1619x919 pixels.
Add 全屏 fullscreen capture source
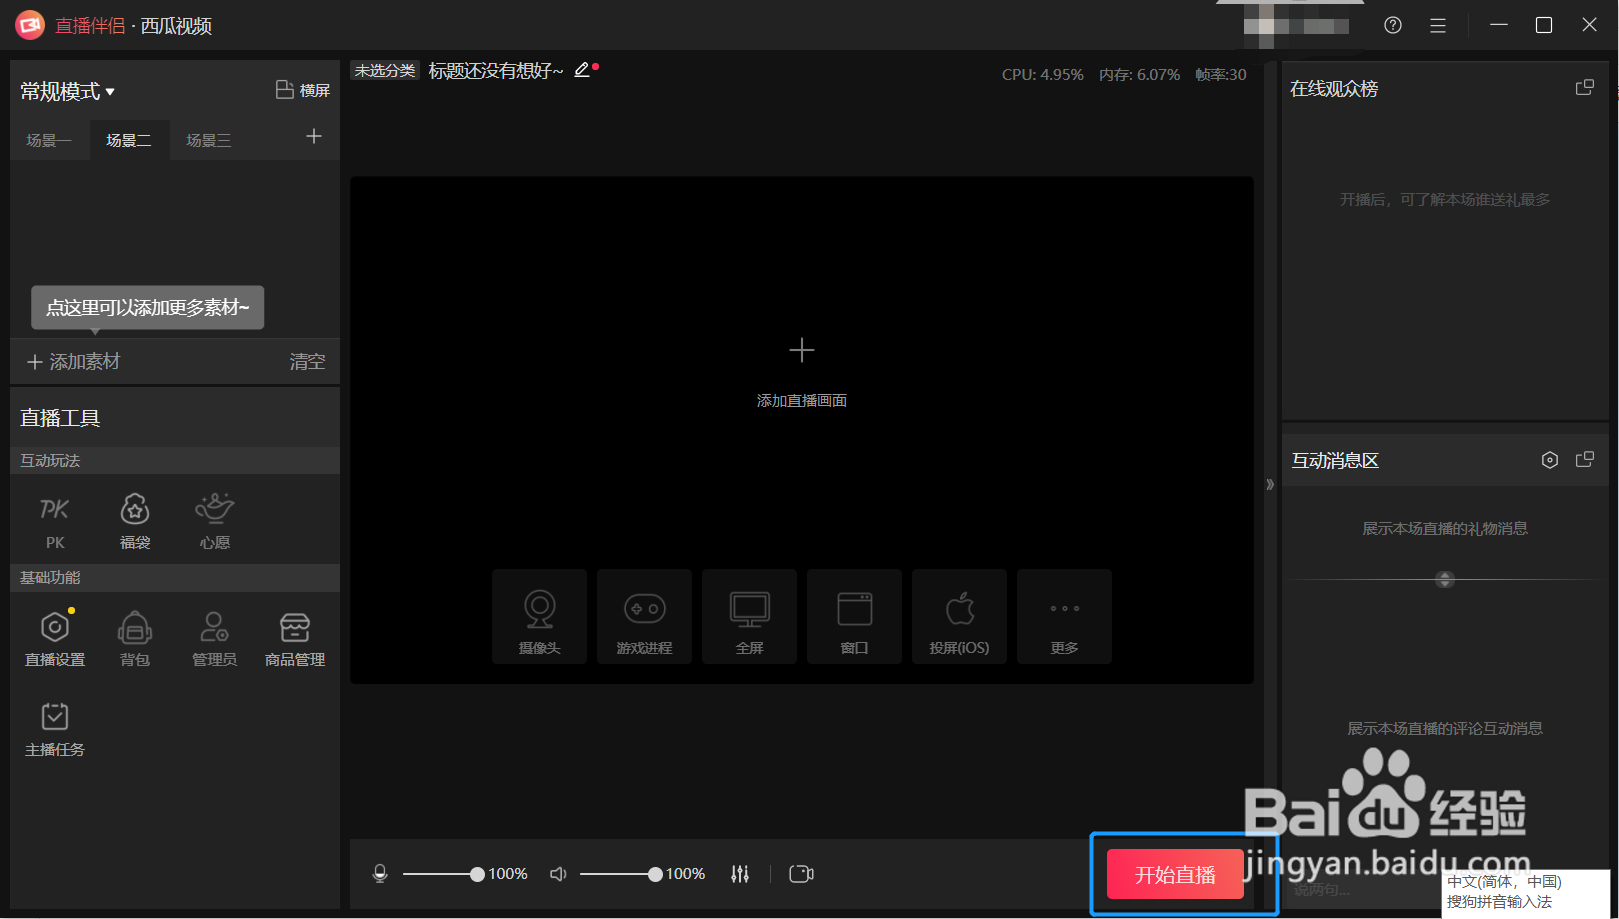tap(750, 617)
